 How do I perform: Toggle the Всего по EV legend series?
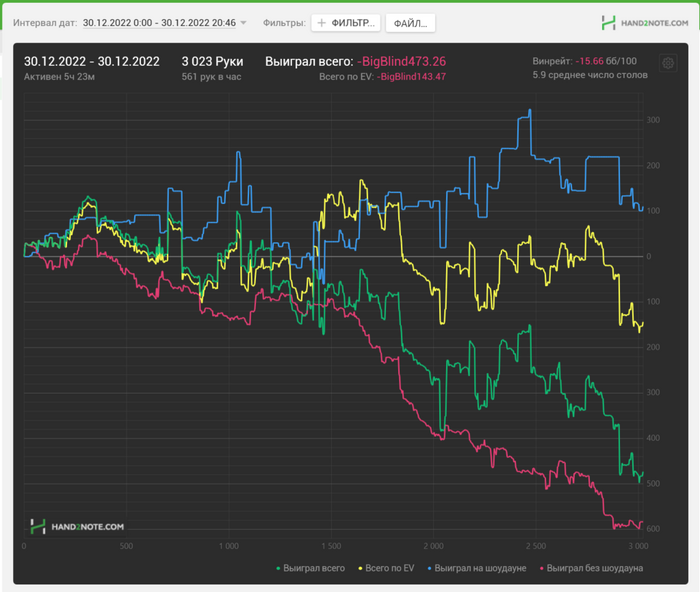pos(386,568)
